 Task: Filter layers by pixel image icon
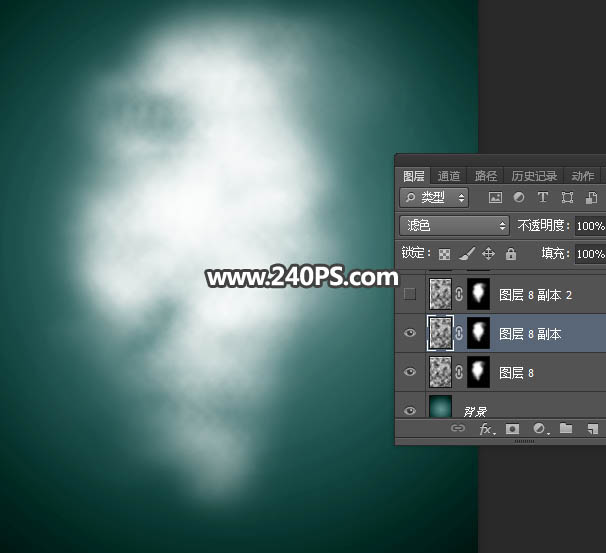495,198
